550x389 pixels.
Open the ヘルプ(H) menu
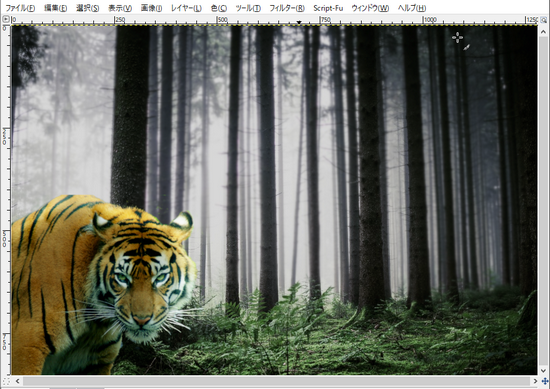[412, 8]
